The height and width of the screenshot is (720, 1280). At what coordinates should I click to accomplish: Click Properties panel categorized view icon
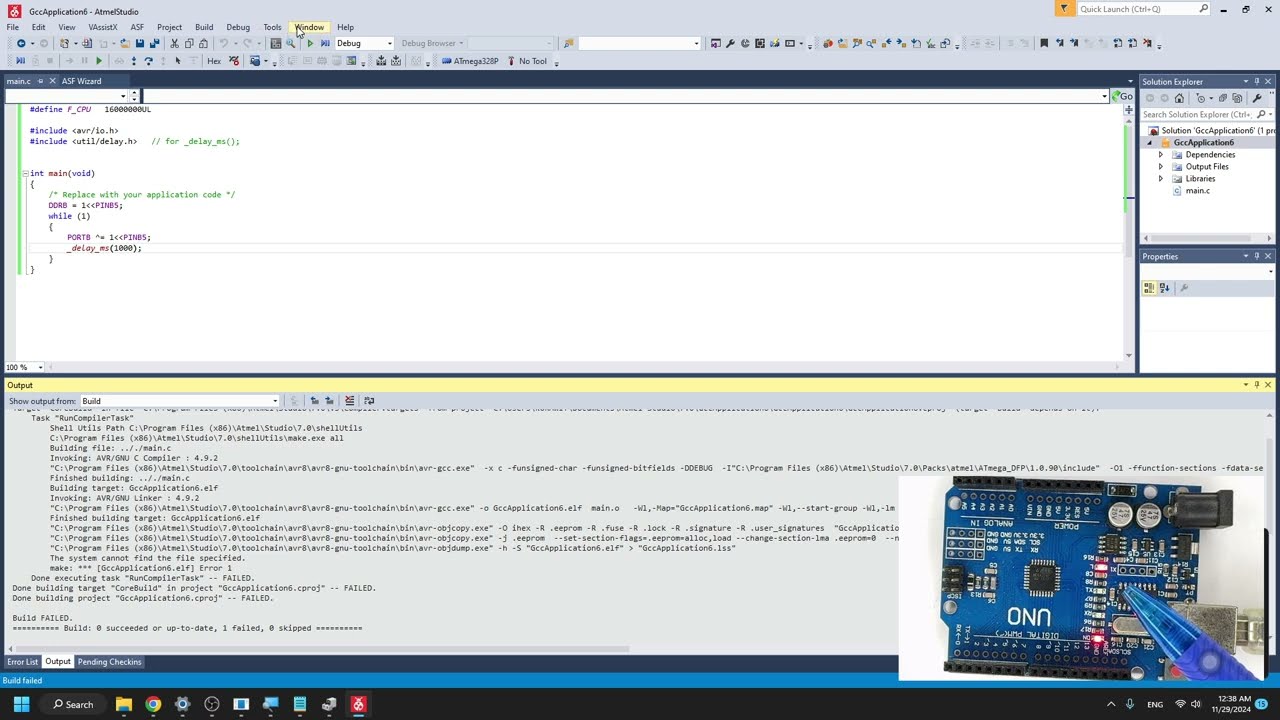point(1150,288)
